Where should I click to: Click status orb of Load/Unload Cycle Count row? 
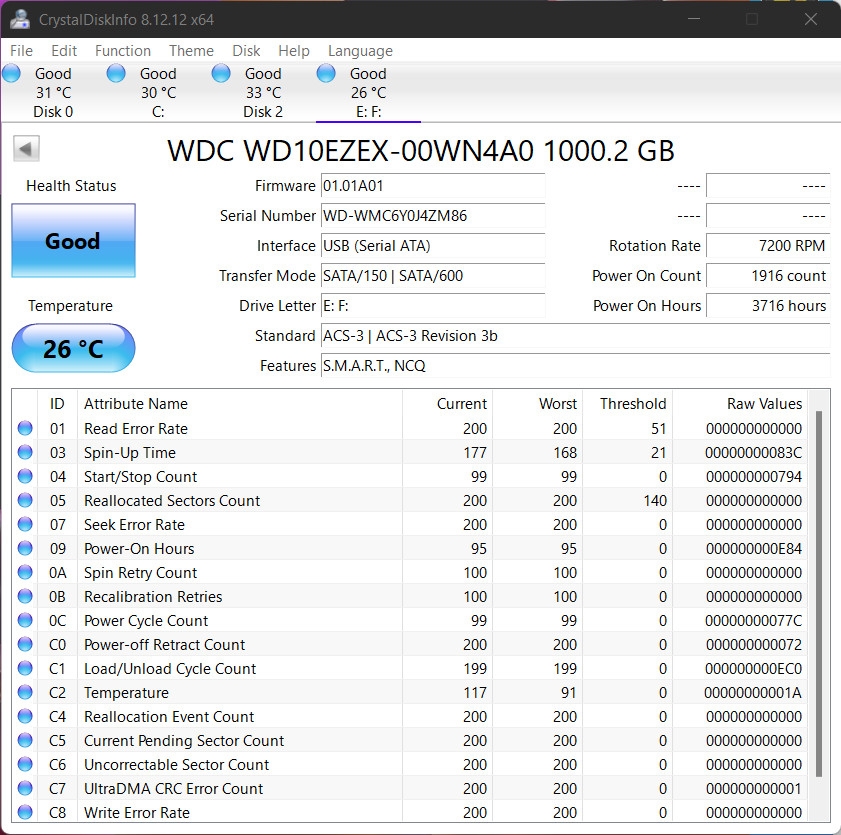25,668
